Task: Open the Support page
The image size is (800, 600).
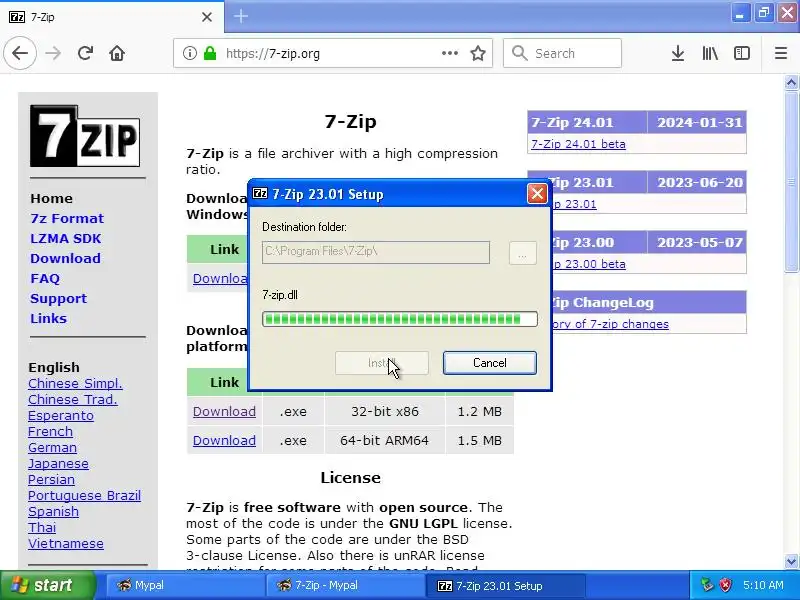Action: tap(58, 298)
